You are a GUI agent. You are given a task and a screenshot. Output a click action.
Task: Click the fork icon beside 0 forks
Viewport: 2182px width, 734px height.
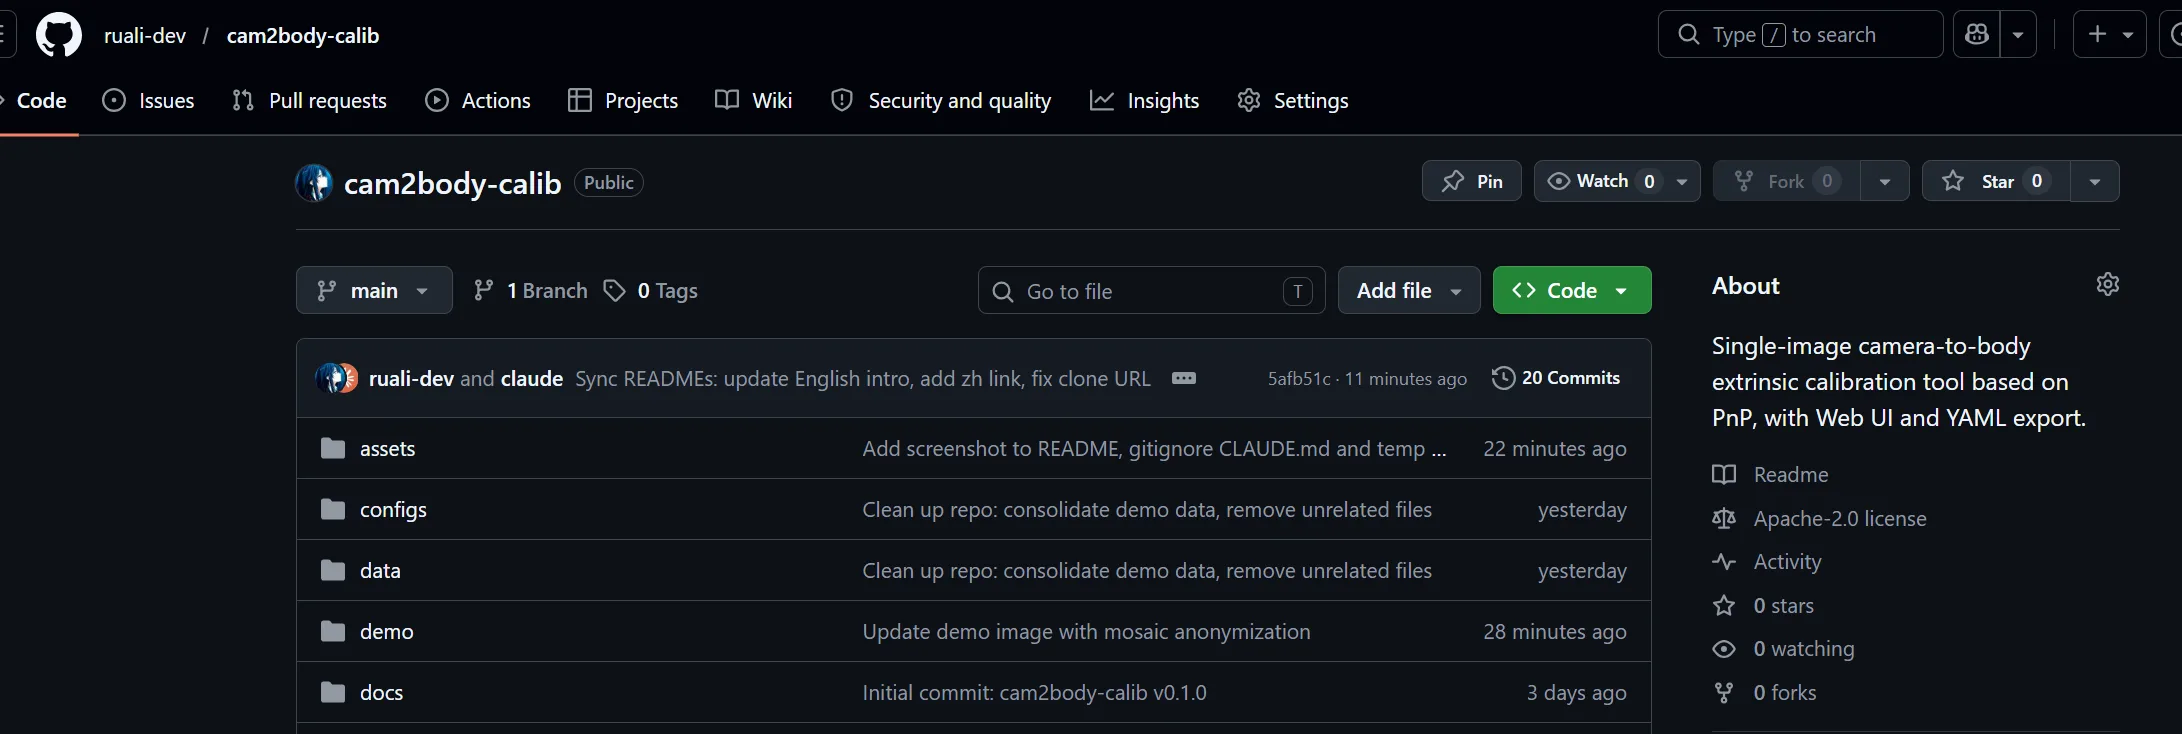point(1724,692)
